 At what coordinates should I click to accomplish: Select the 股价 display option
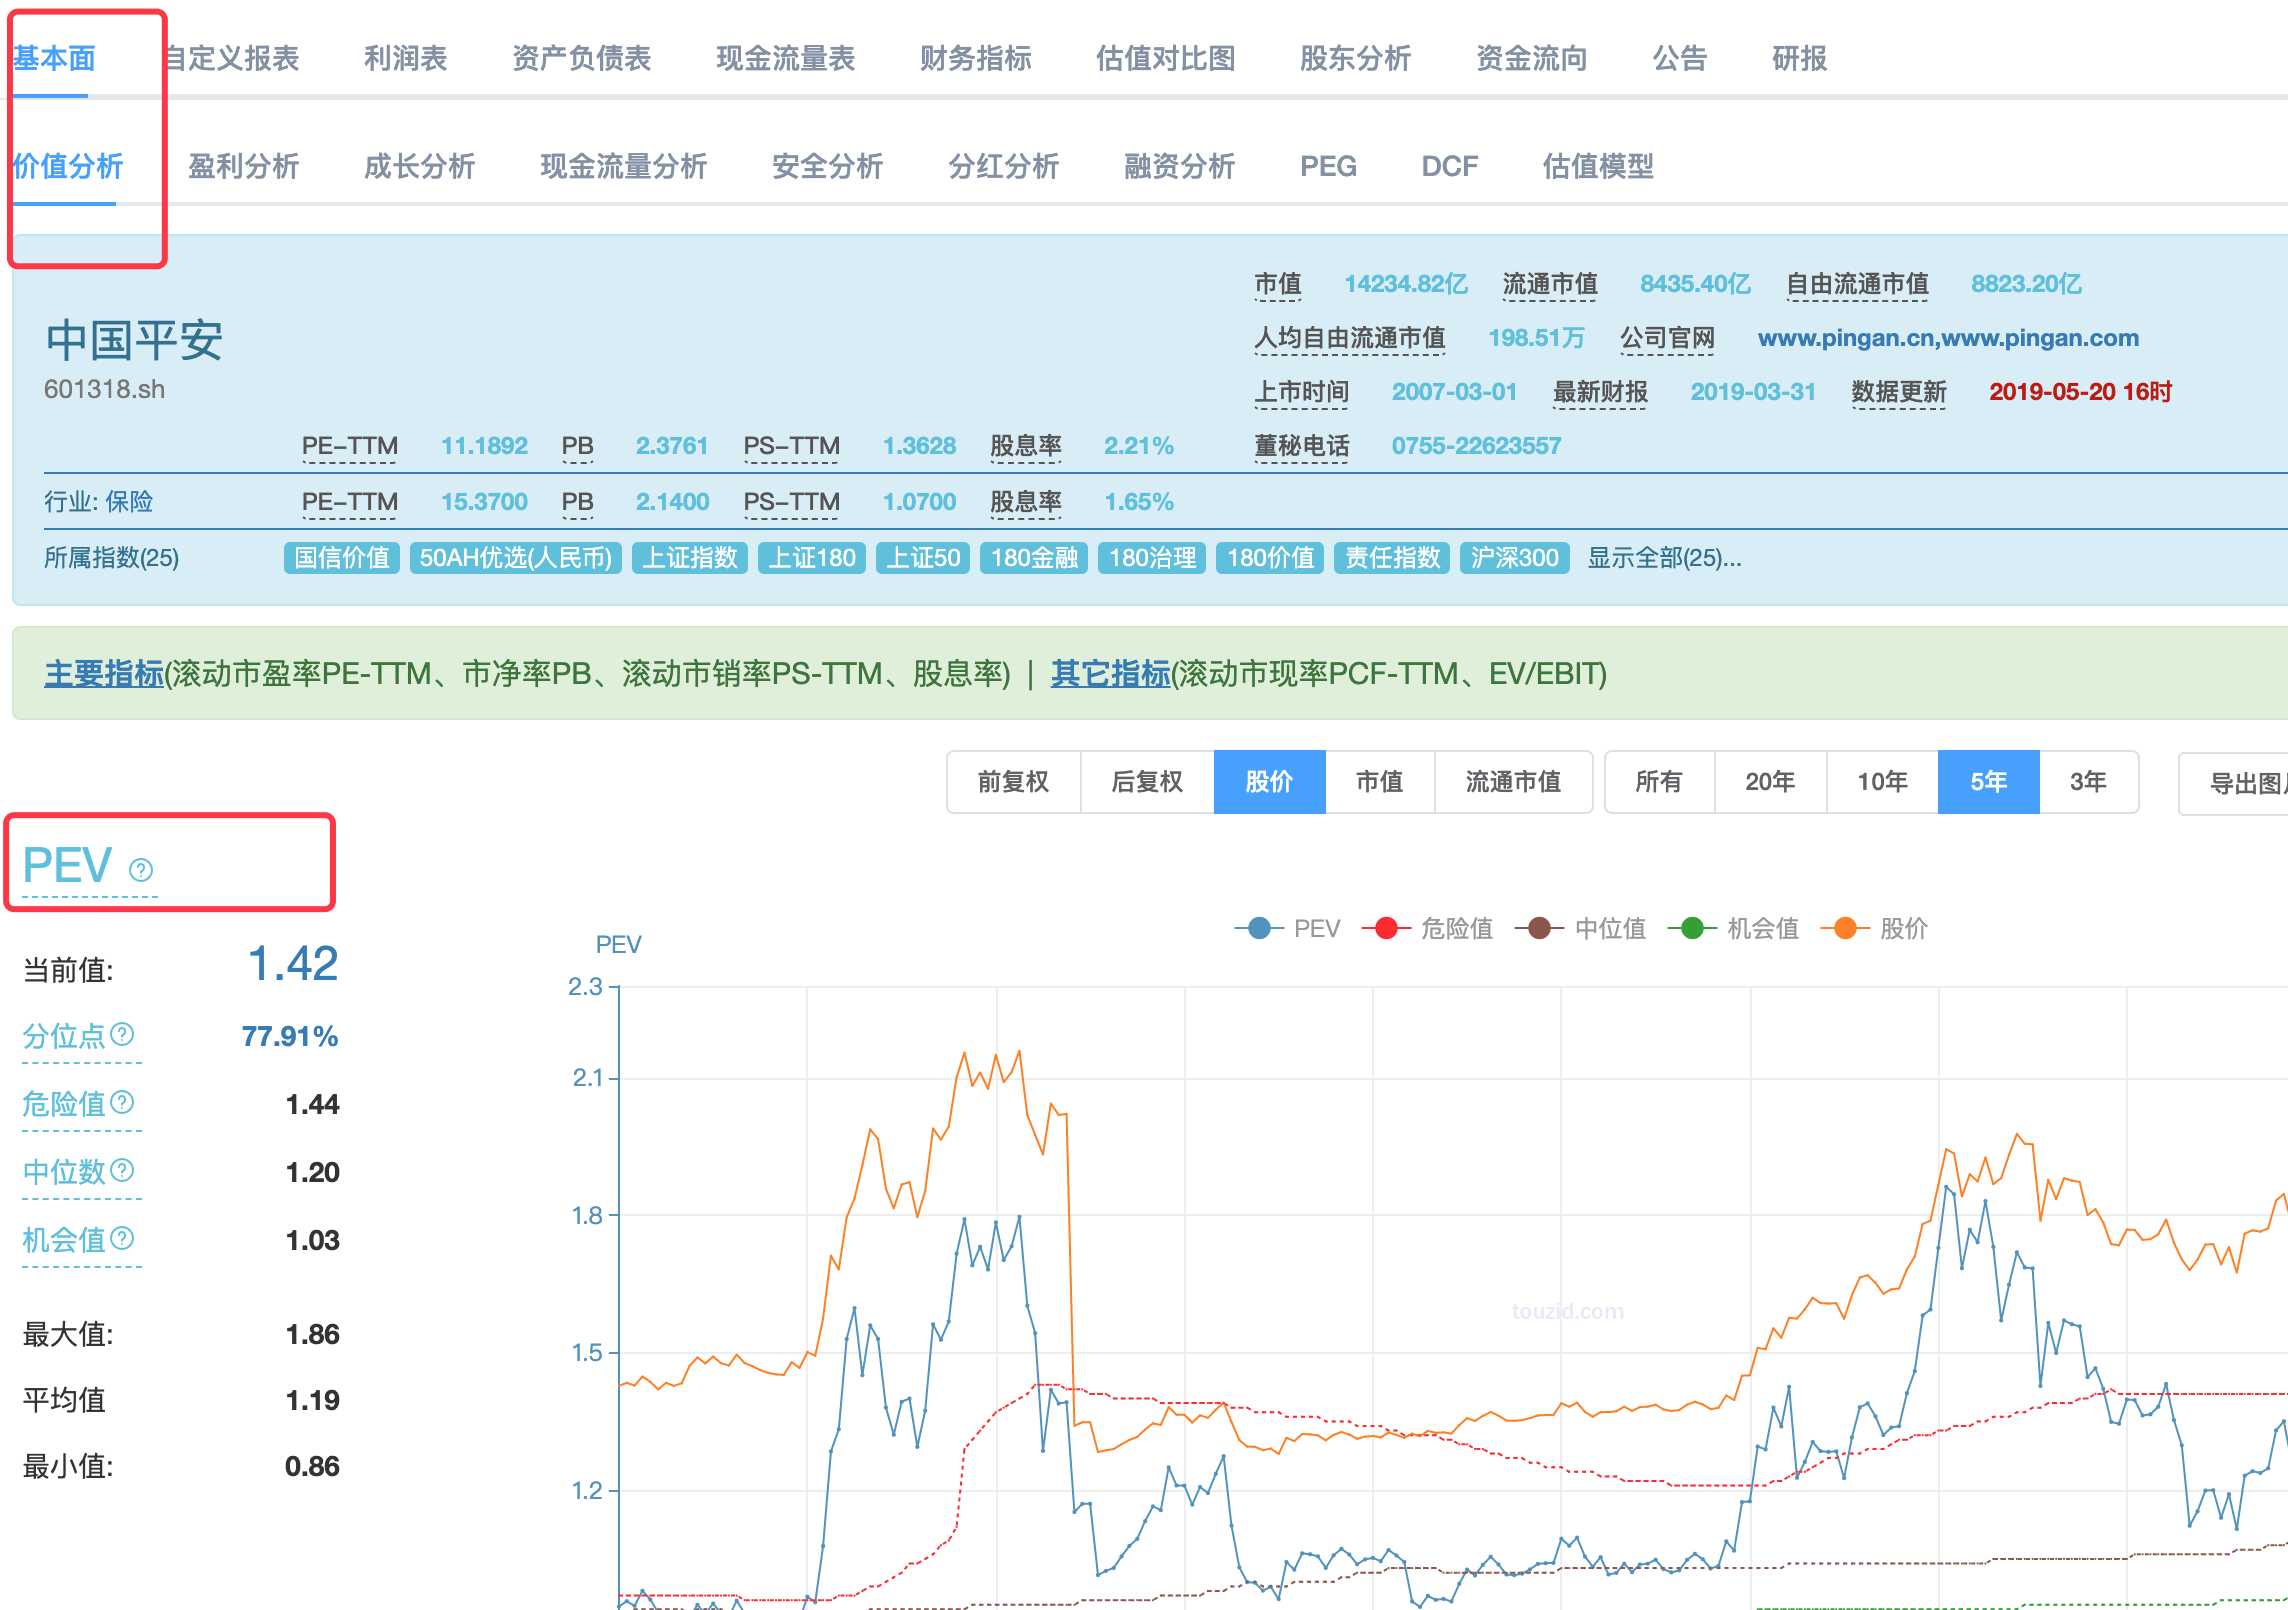click(x=1270, y=782)
